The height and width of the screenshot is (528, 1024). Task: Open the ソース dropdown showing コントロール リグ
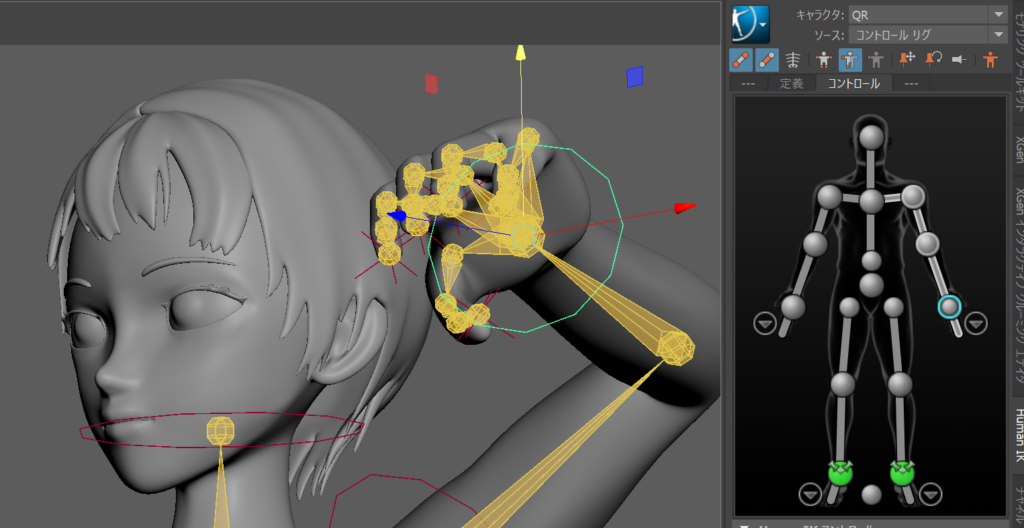(x=927, y=35)
